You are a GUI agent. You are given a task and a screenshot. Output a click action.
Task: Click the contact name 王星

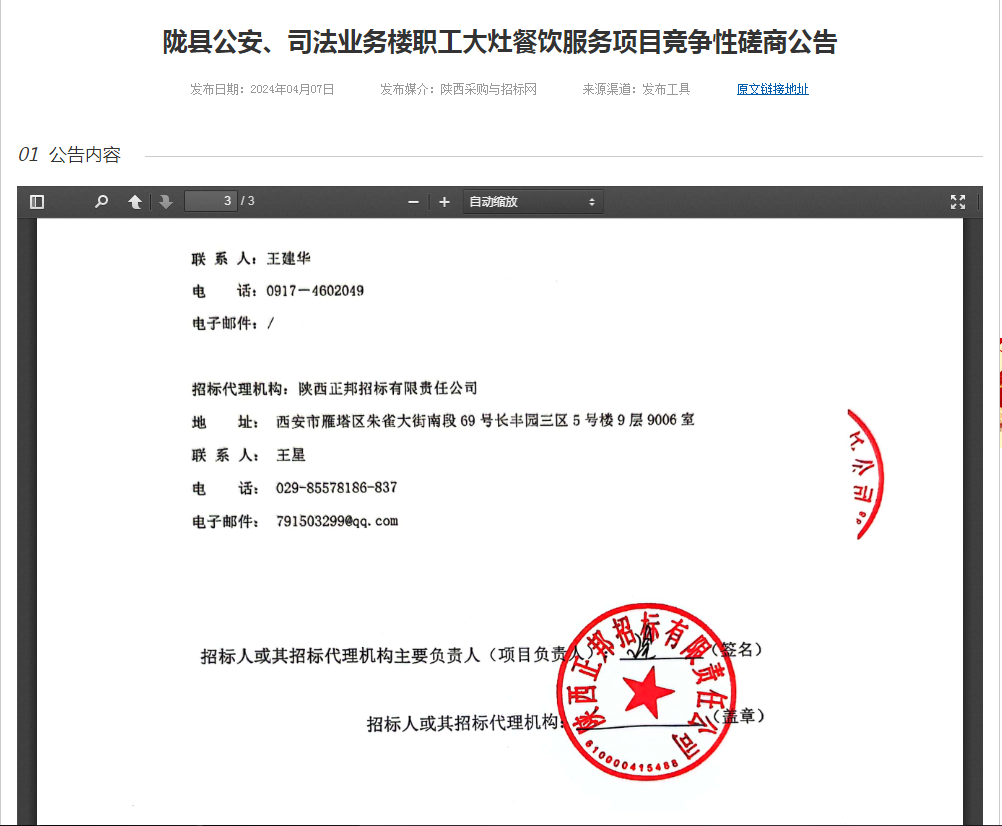point(291,455)
